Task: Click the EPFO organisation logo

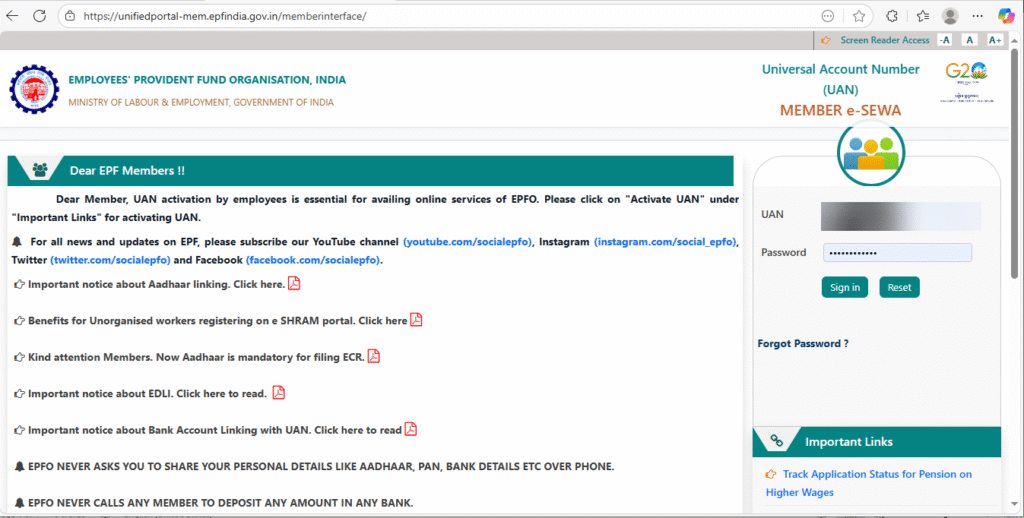Action: [x=34, y=89]
